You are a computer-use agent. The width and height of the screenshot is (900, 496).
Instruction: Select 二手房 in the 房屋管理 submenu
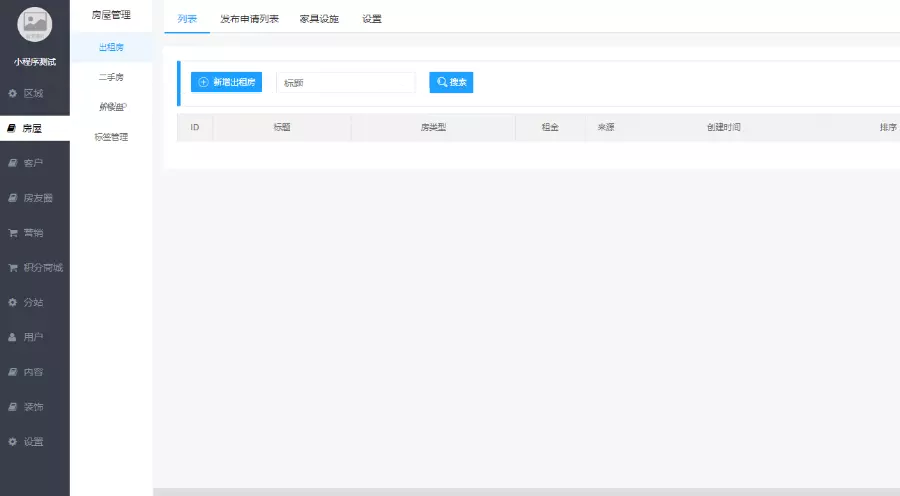(x=111, y=76)
